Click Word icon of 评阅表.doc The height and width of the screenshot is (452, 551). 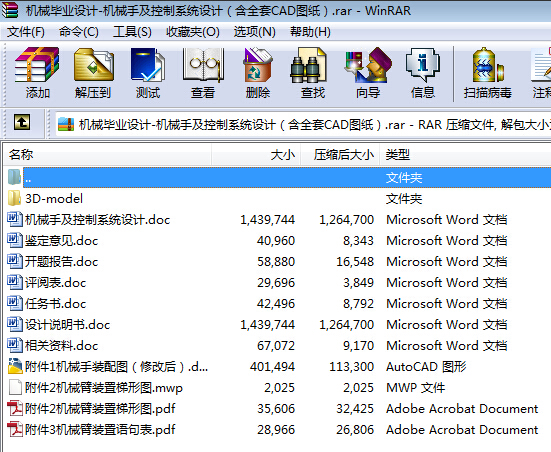pos(14,282)
